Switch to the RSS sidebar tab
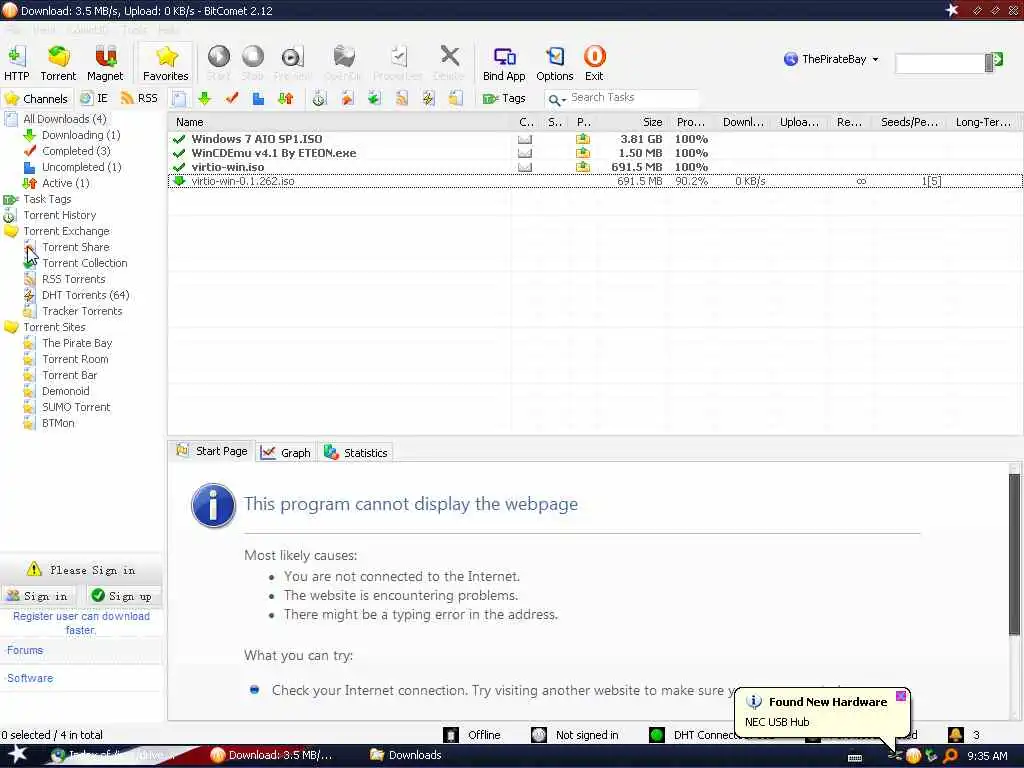 tap(140, 99)
